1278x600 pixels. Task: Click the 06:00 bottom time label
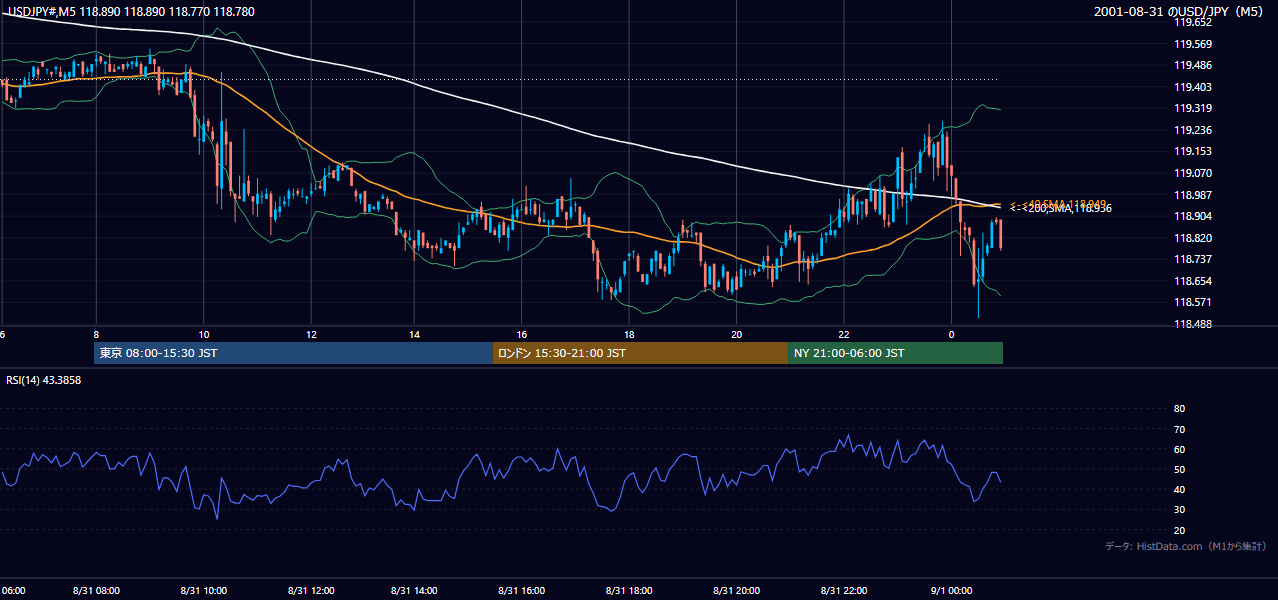[13, 591]
